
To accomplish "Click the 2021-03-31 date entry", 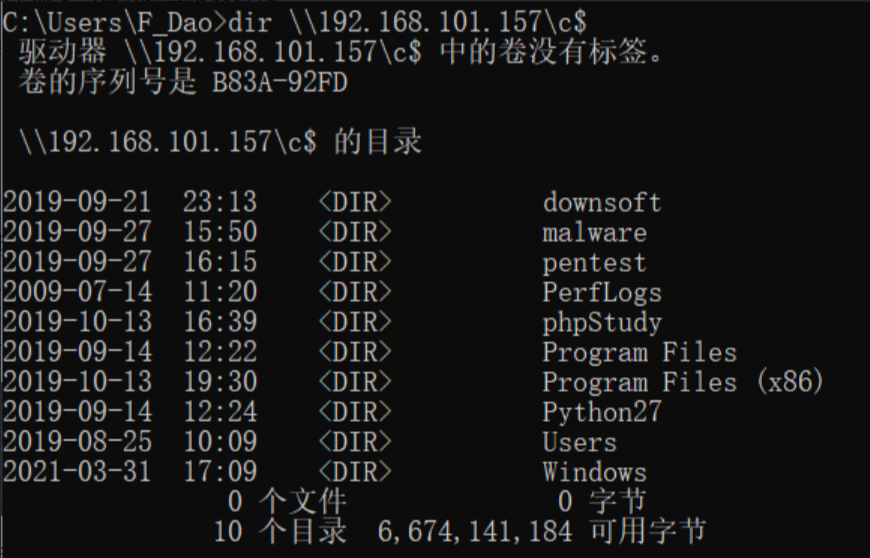I will 77,472.
